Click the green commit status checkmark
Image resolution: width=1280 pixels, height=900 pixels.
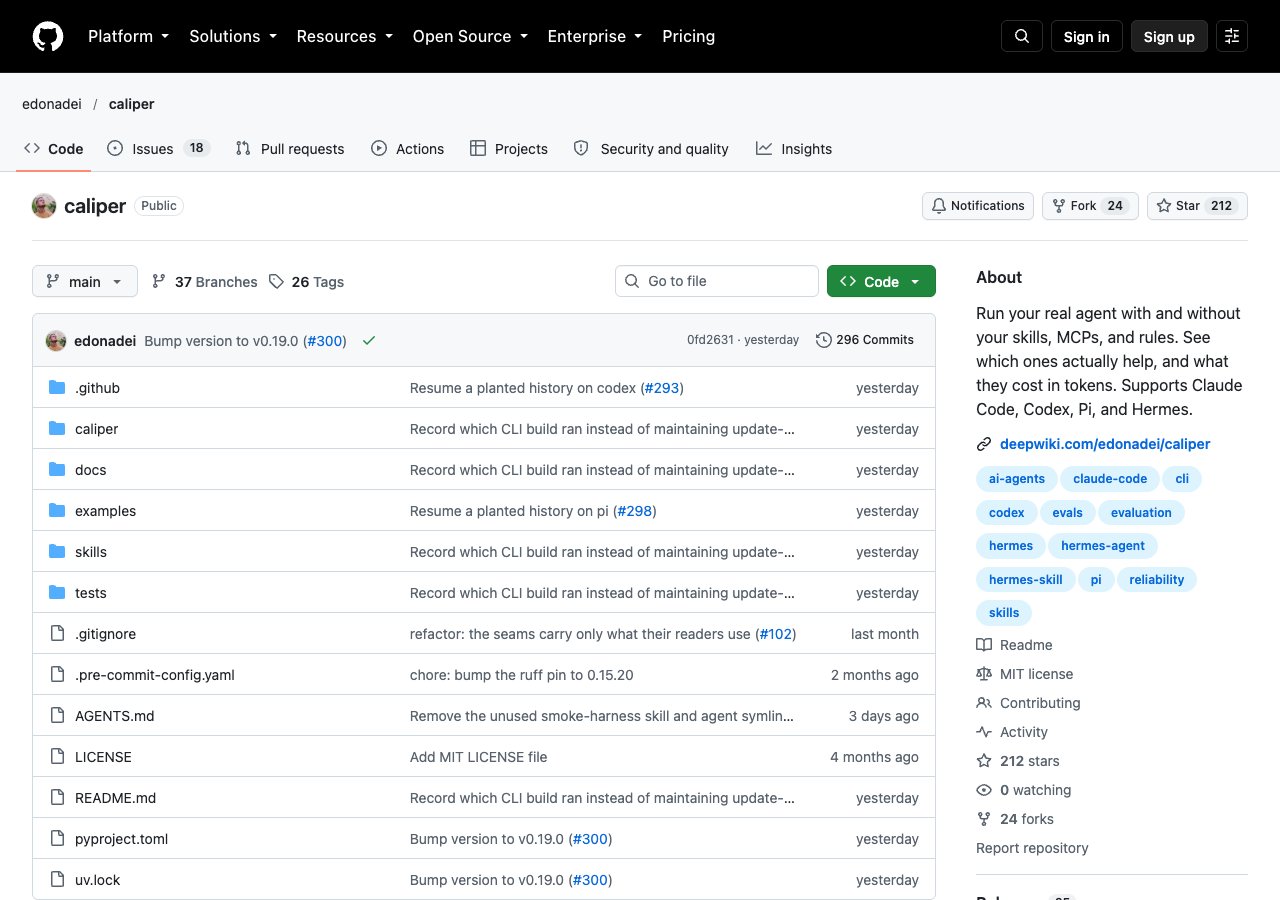pos(369,340)
